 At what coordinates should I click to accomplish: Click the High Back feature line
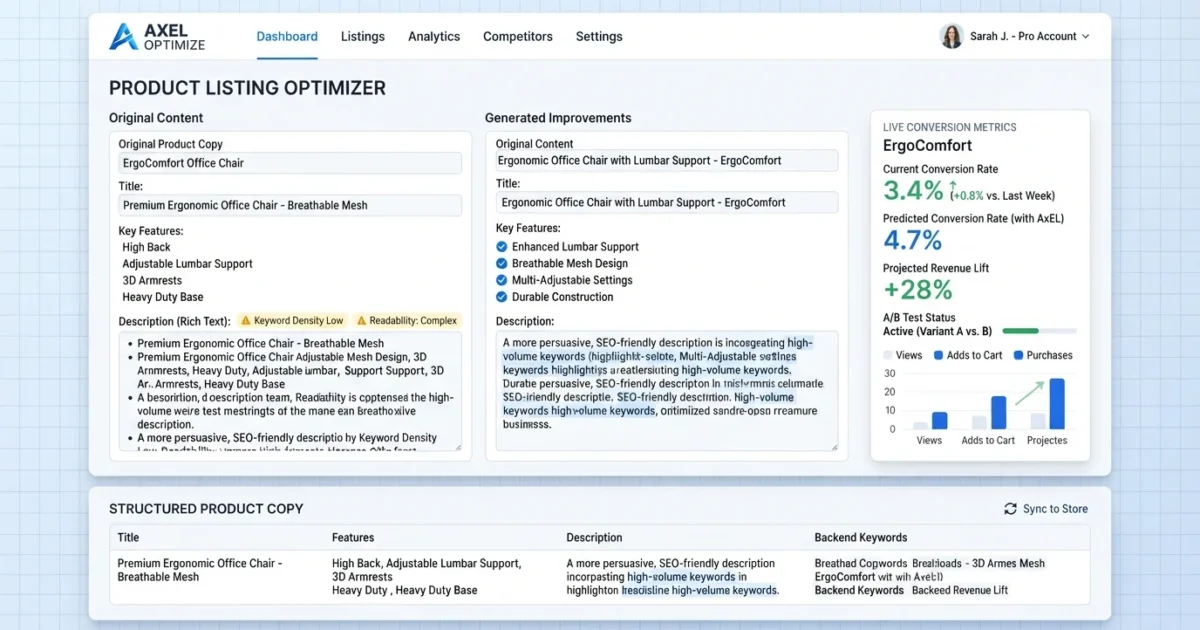146,247
